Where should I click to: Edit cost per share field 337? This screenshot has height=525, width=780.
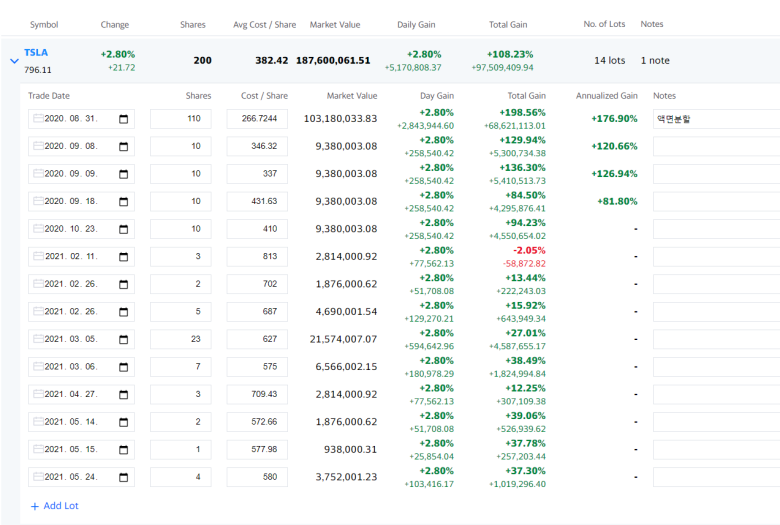[257, 174]
